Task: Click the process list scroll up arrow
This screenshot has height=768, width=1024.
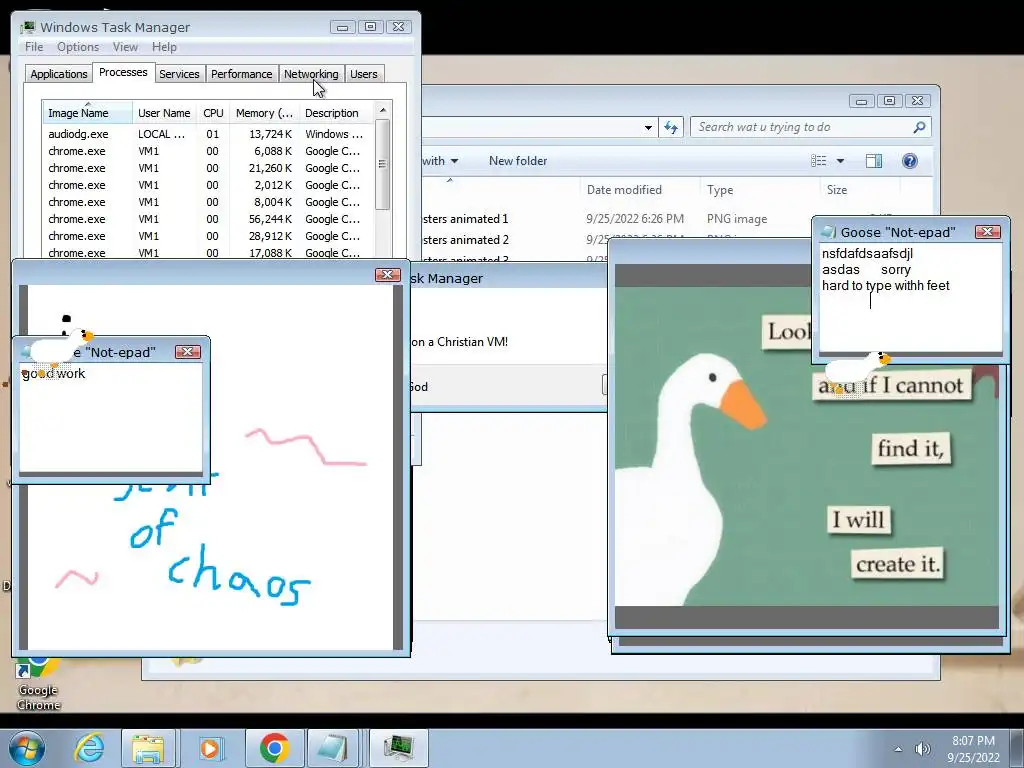Action: pos(383,110)
